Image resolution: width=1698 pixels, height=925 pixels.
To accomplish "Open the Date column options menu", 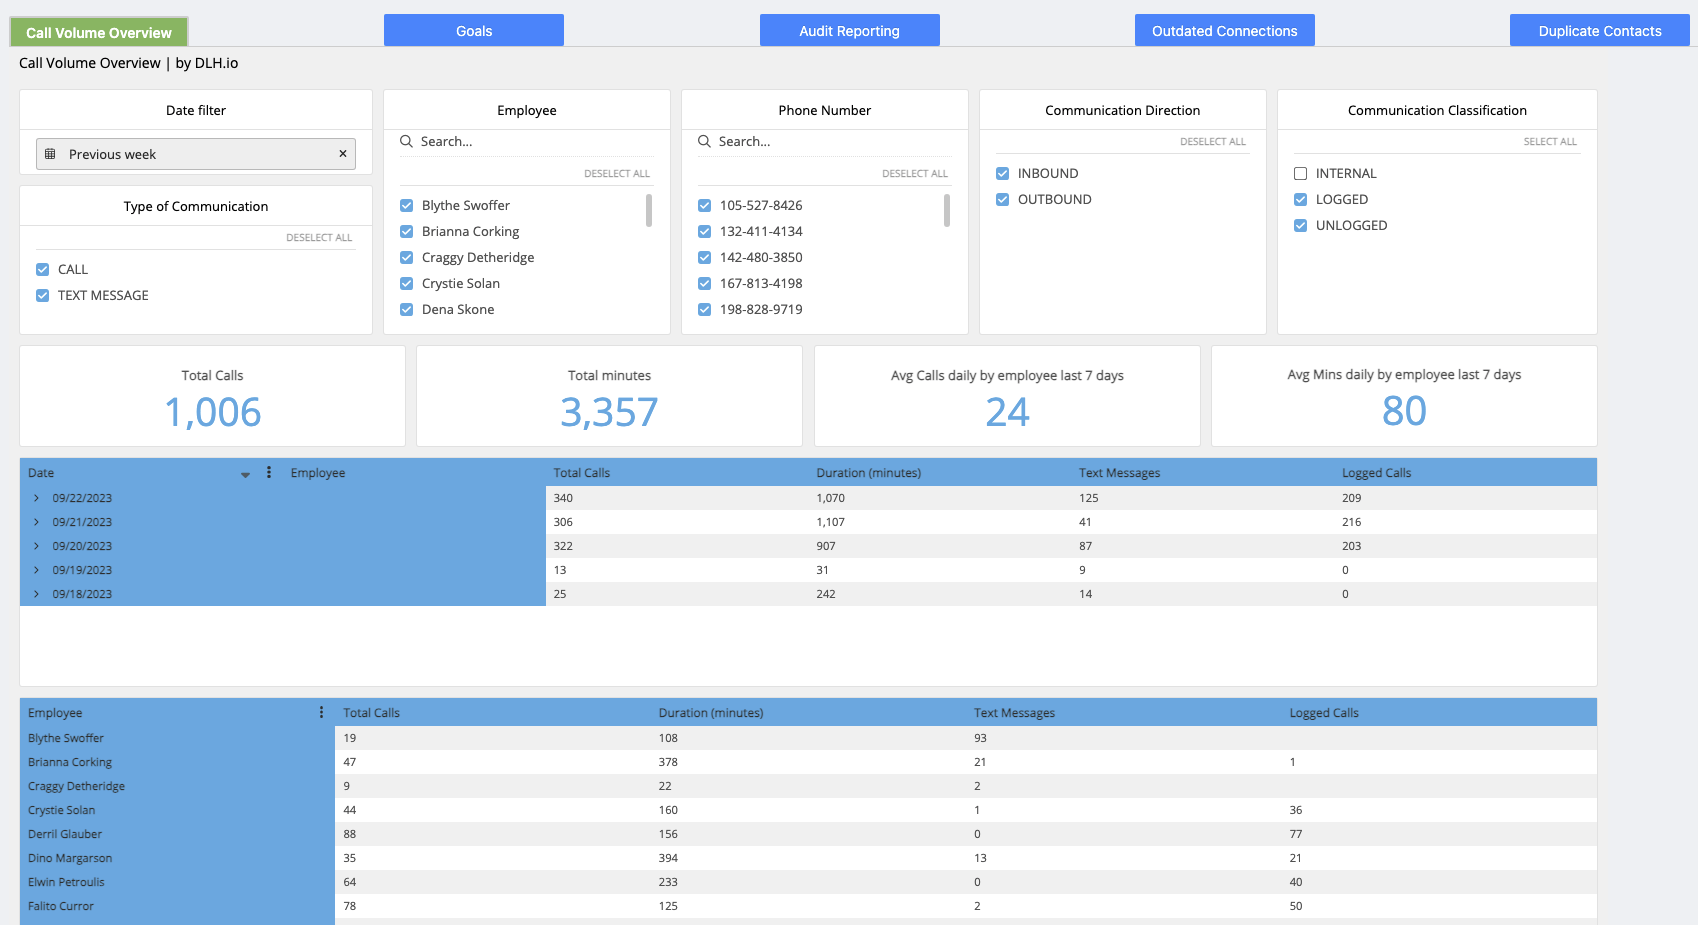I will [269, 473].
